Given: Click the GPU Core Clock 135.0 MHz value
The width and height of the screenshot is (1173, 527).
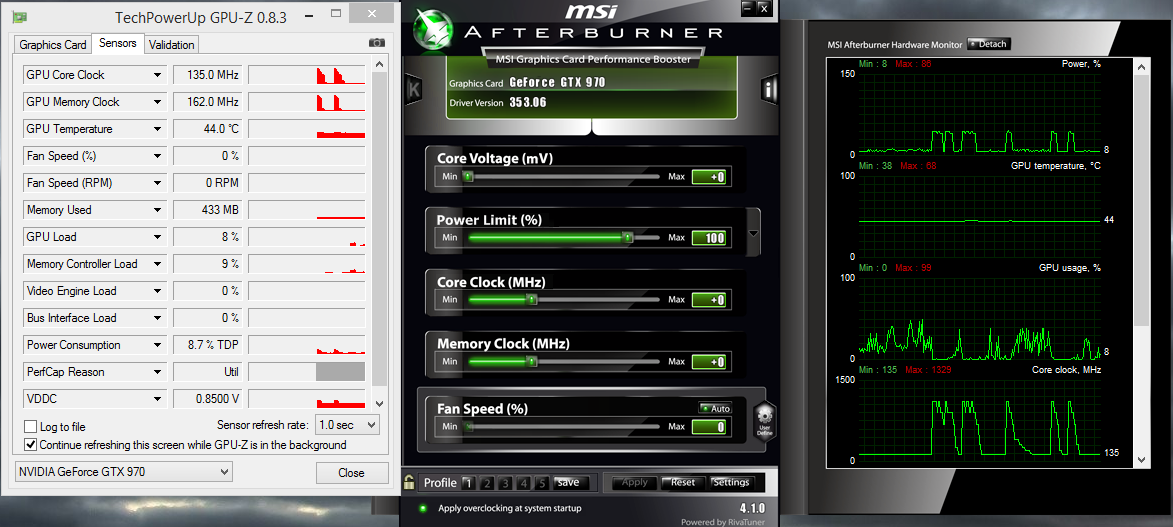Looking at the screenshot, I should pyautogui.click(x=207, y=75).
